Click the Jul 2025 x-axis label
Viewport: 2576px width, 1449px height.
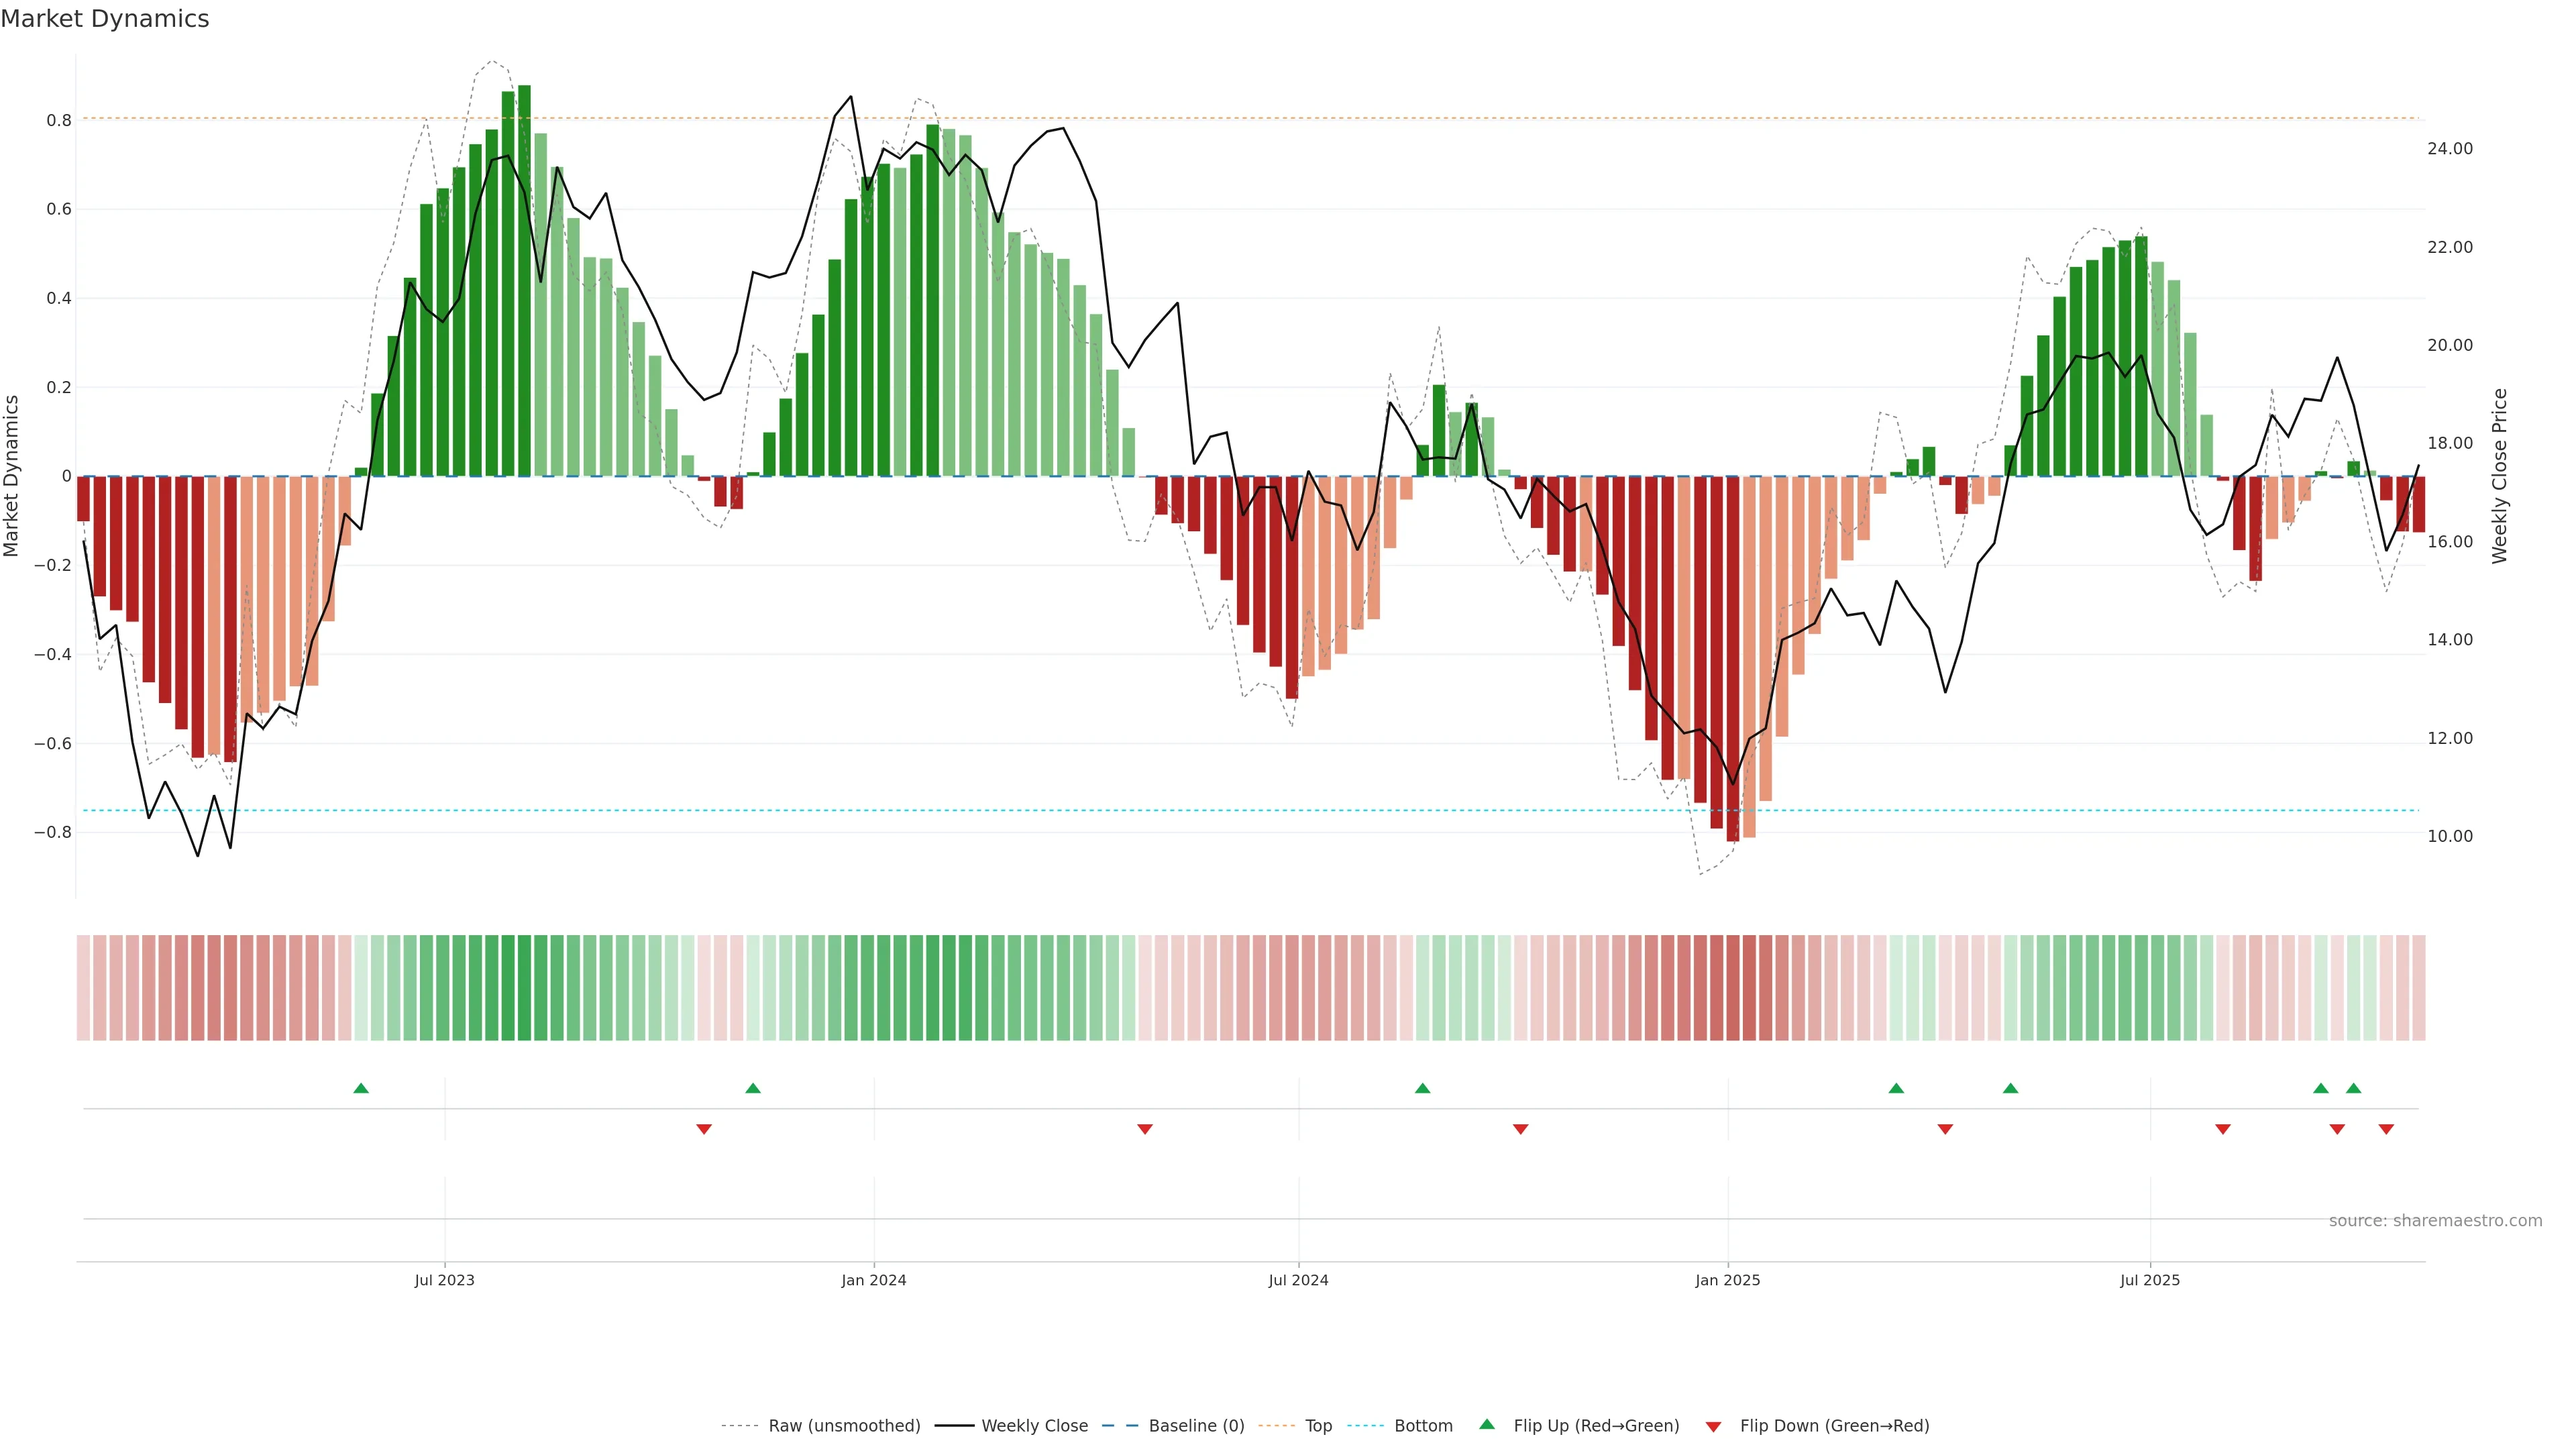coord(2149,1280)
